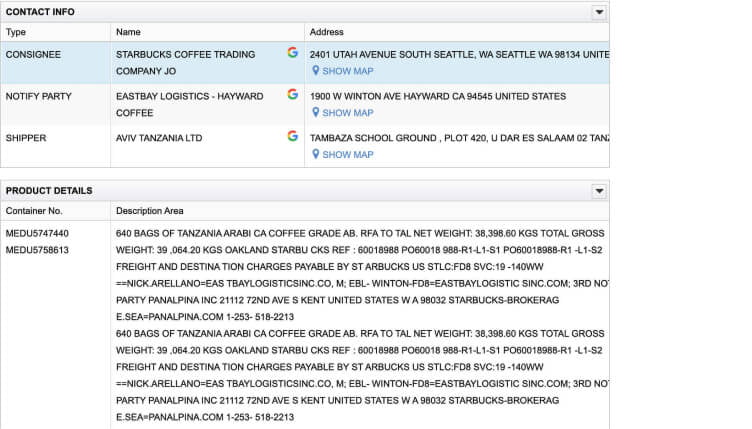
Task: Click the Container No. column header
Action: click(x=34, y=211)
